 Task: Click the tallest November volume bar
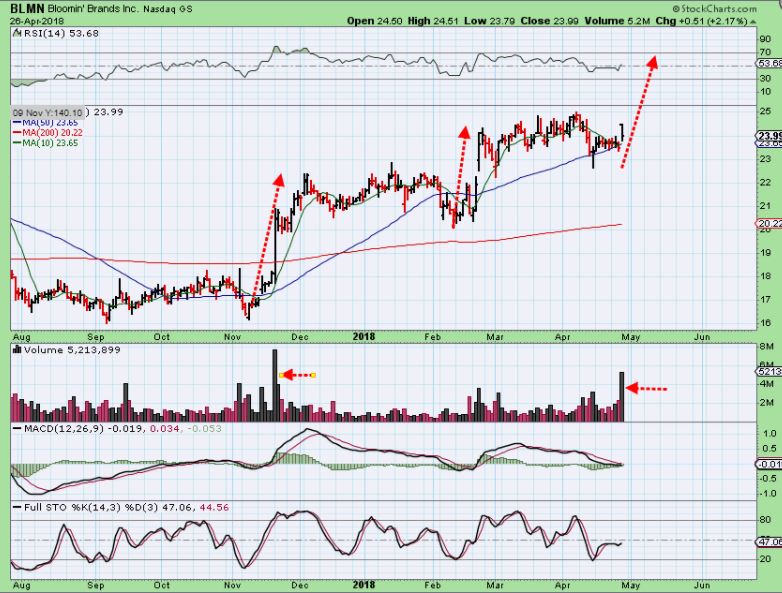(x=275, y=386)
